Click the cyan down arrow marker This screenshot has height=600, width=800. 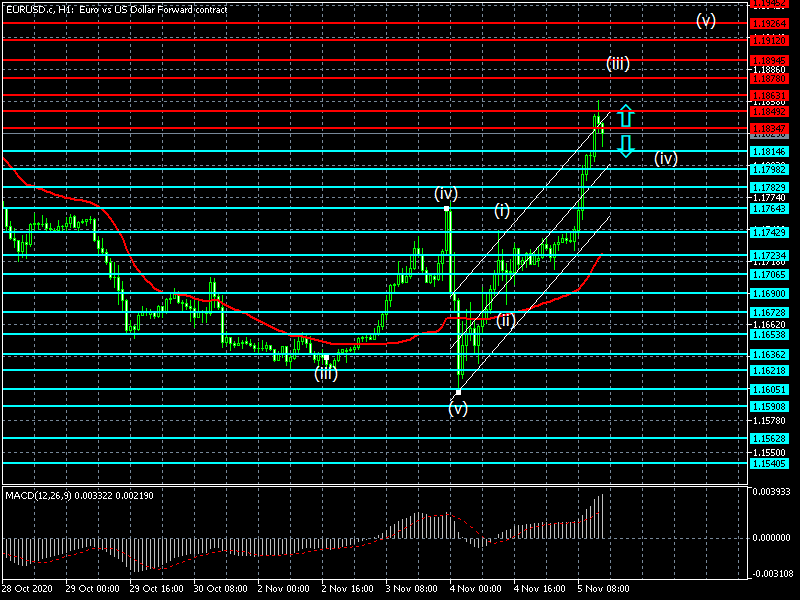625,146
